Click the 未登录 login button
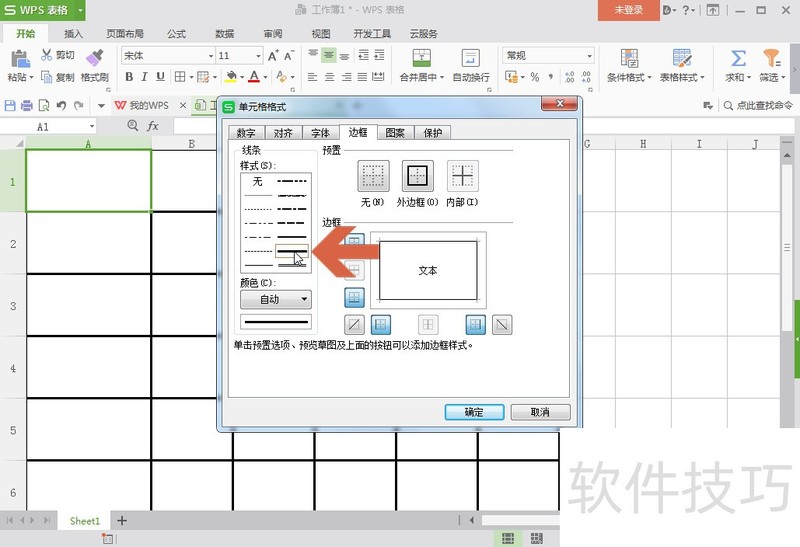The image size is (800, 547). [629, 10]
